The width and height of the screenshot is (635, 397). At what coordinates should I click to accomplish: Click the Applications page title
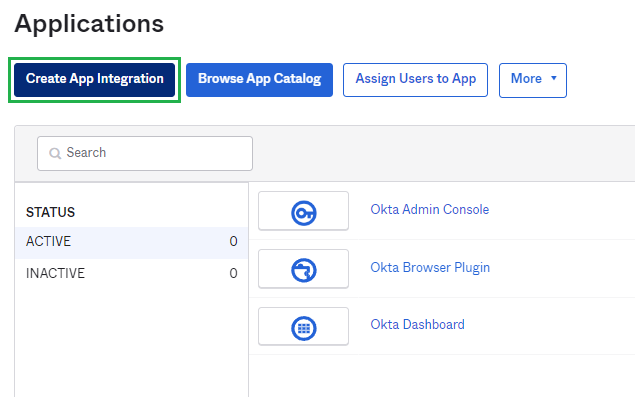tap(89, 23)
